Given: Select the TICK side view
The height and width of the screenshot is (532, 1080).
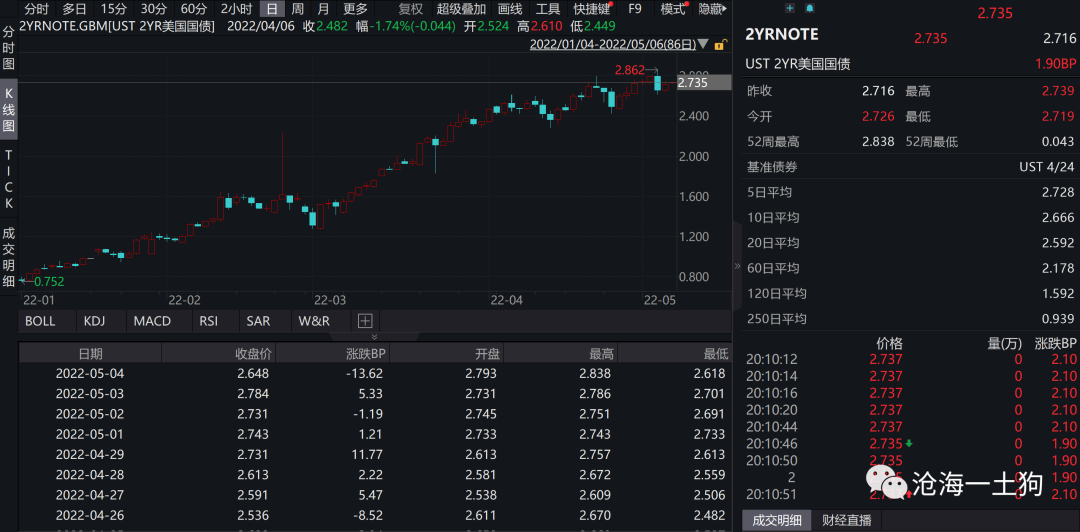Looking at the screenshot, I should click(x=9, y=178).
